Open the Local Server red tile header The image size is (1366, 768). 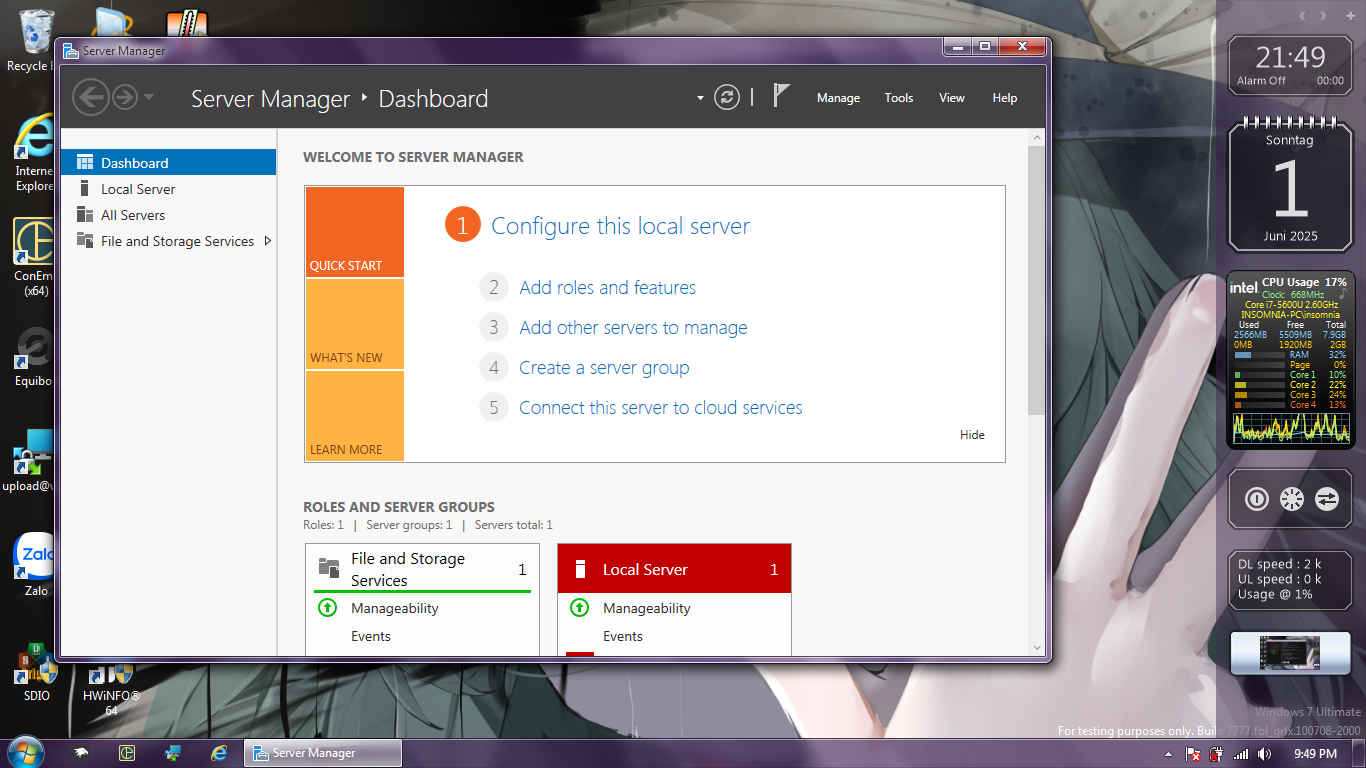coord(674,569)
